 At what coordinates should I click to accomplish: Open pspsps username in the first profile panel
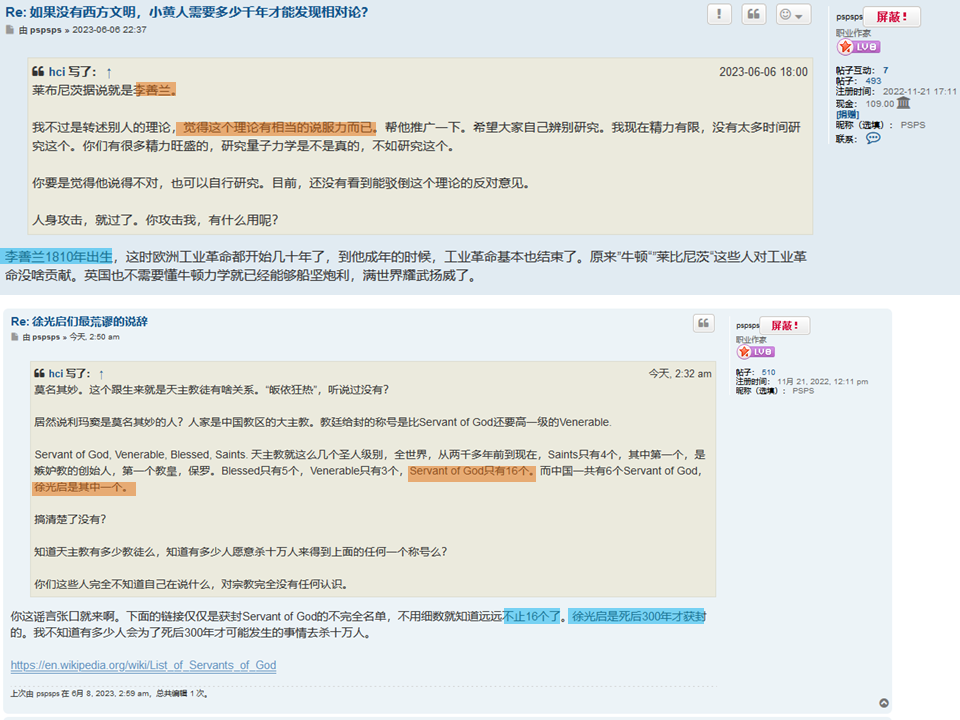pyautogui.click(x=849, y=17)
